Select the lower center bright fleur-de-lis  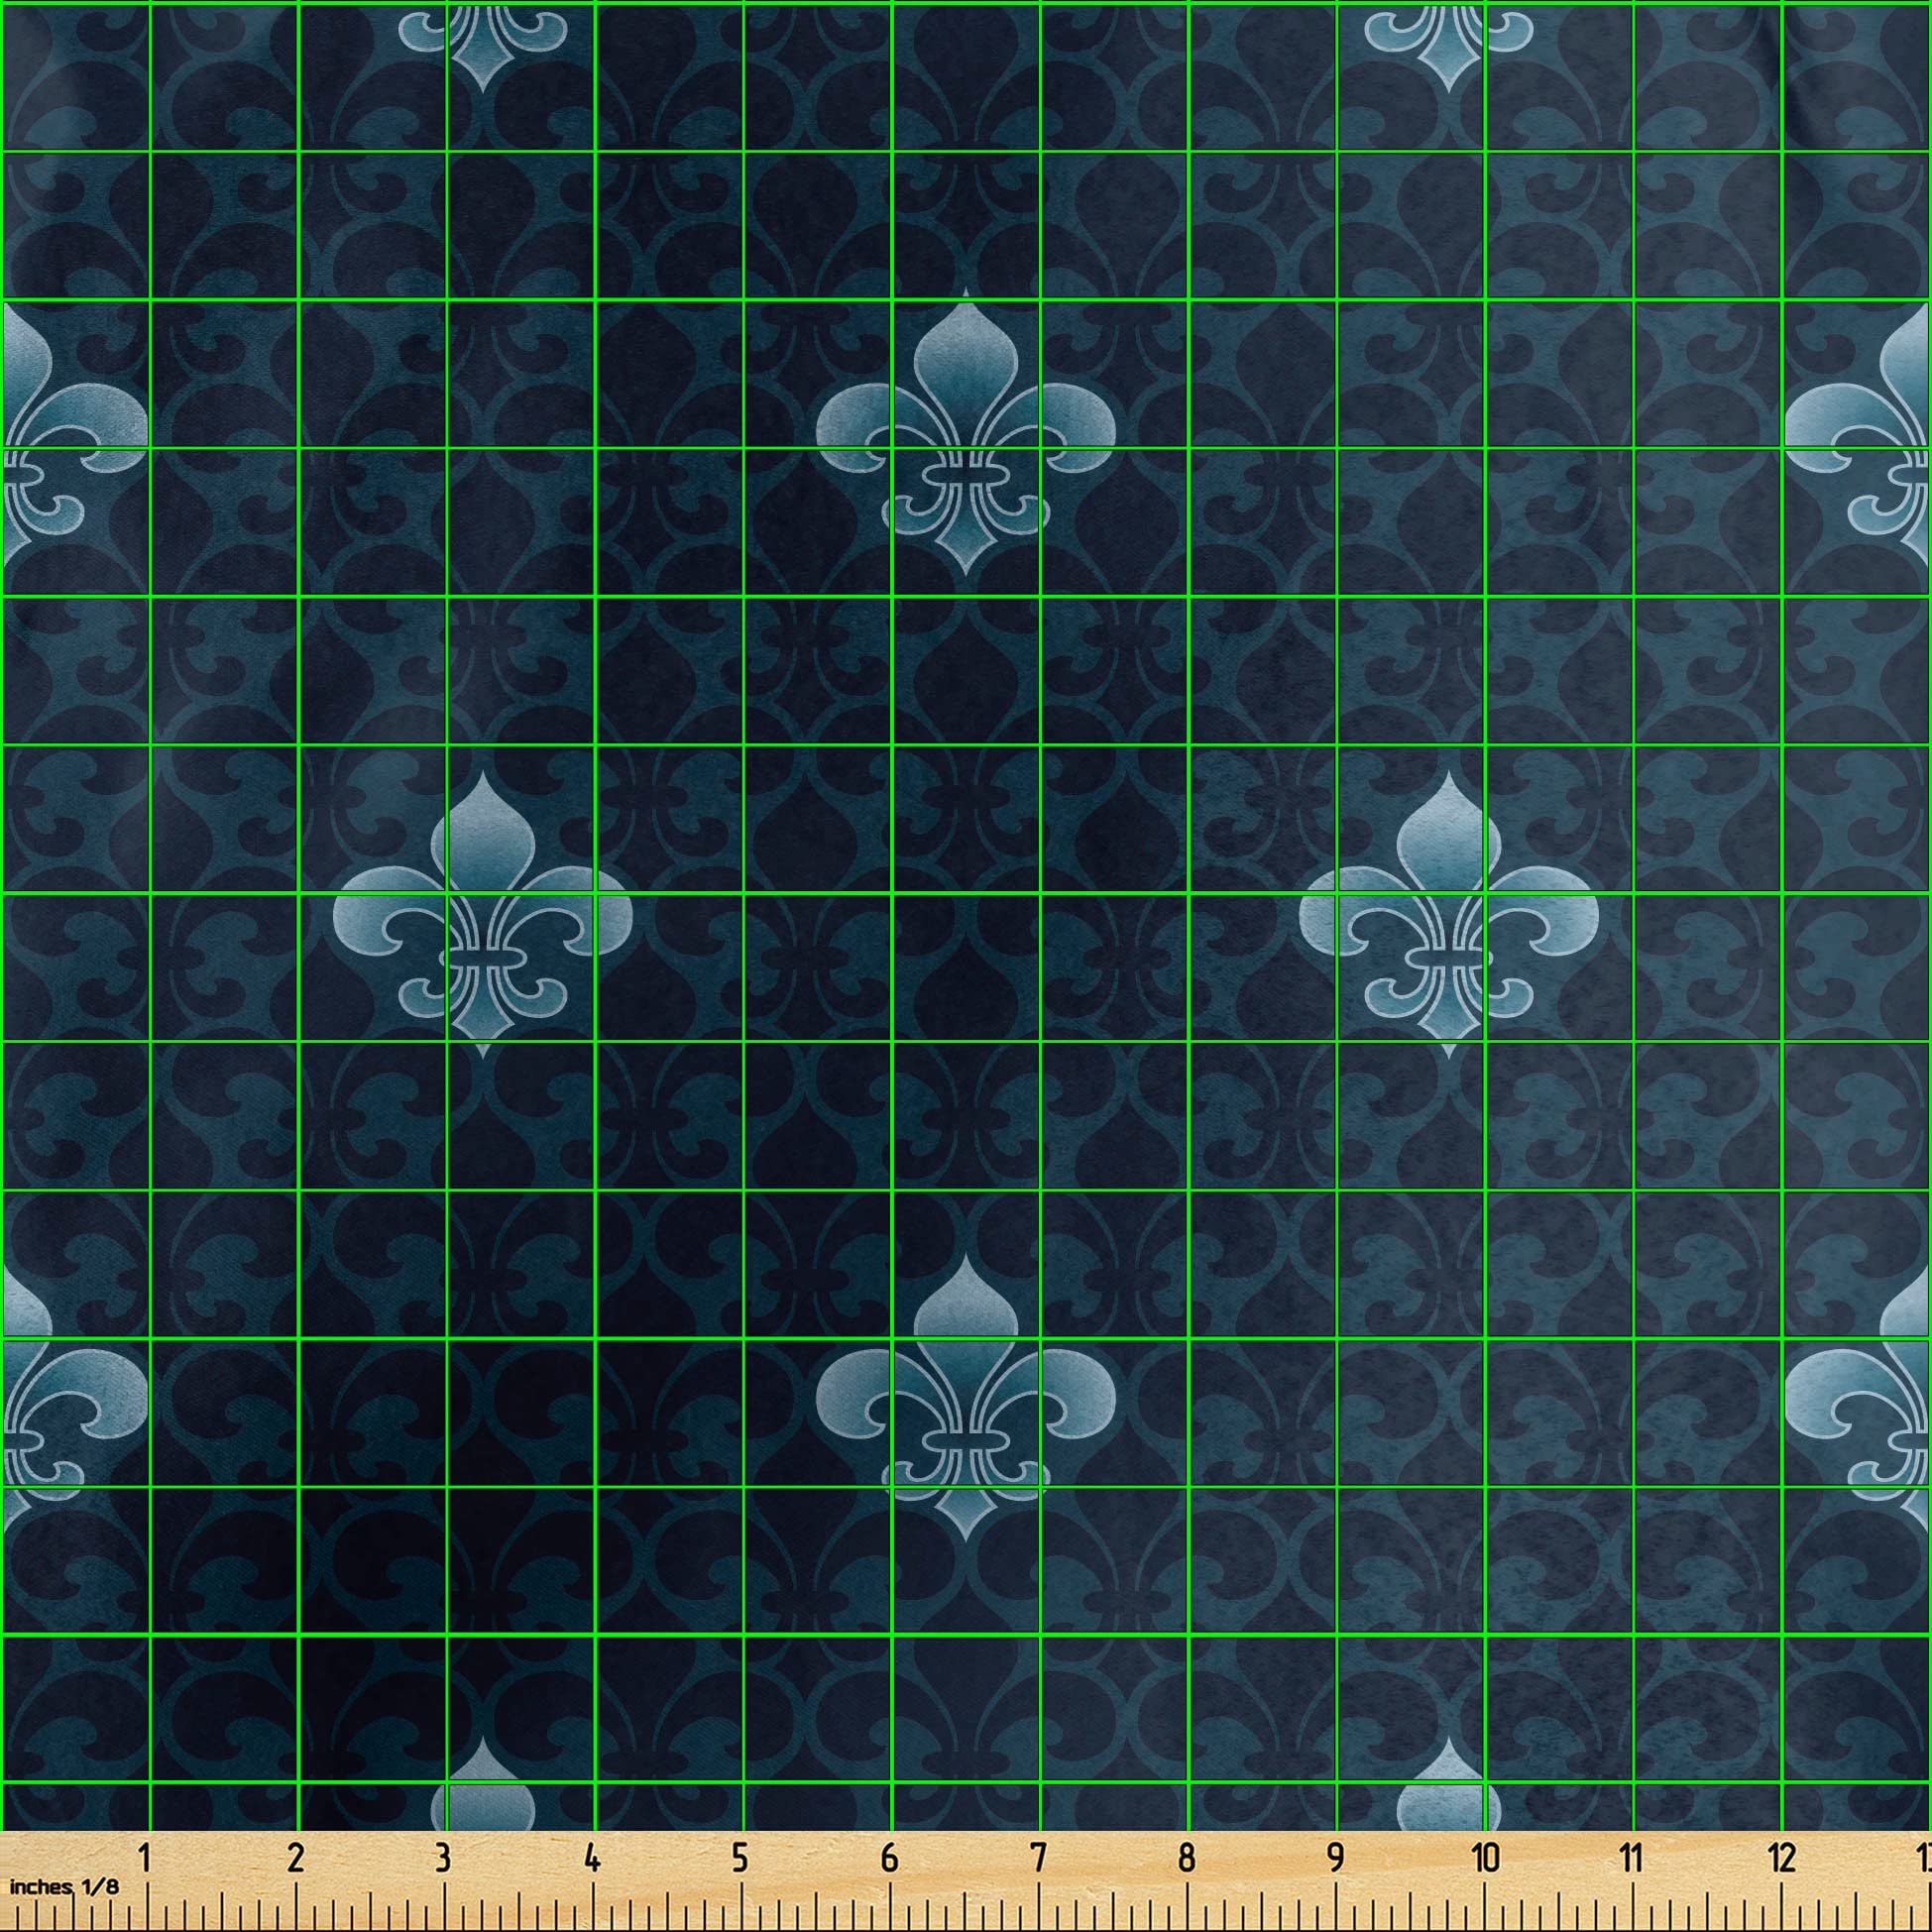coord(965,1400)
